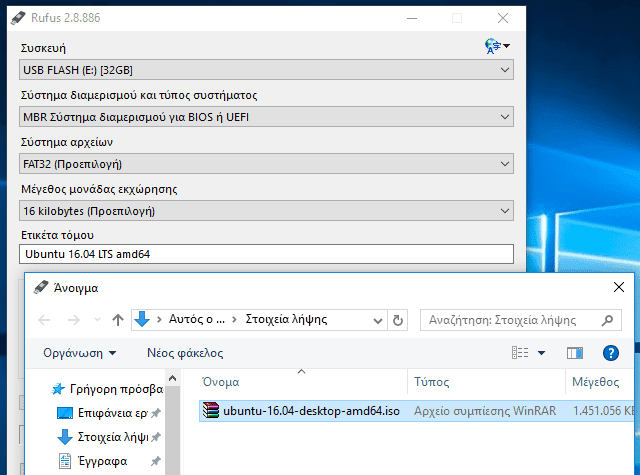The width and height of the screenshot is (640, 475).
Task: Select the file ubuntu-16.04-desktop-amd64.iso
Action: point(311,411)
